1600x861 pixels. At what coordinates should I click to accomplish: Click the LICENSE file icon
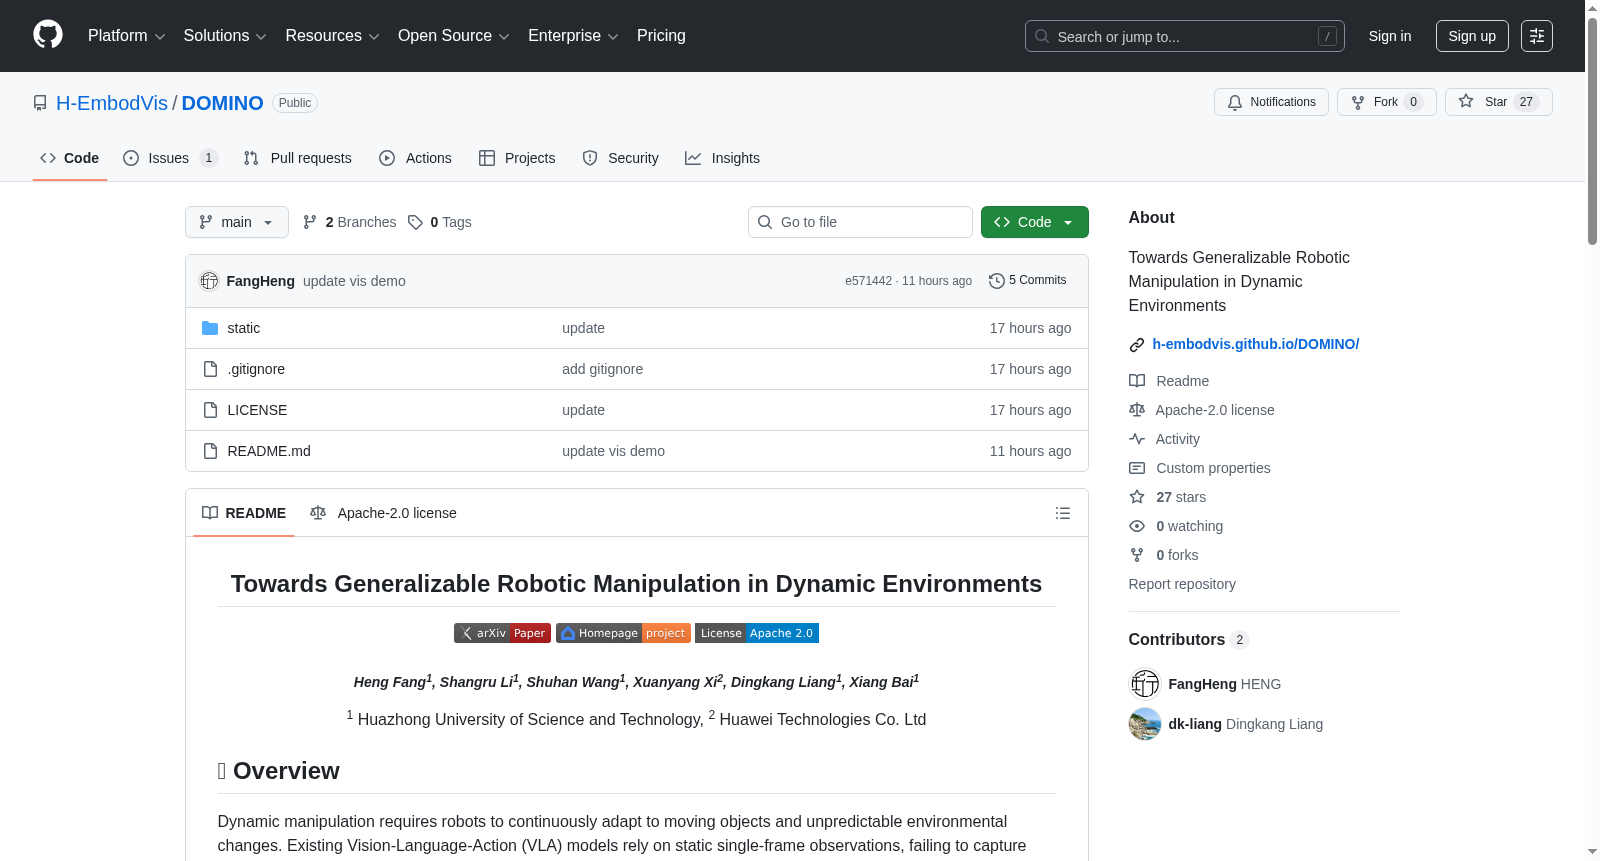[x=210, y=410]
